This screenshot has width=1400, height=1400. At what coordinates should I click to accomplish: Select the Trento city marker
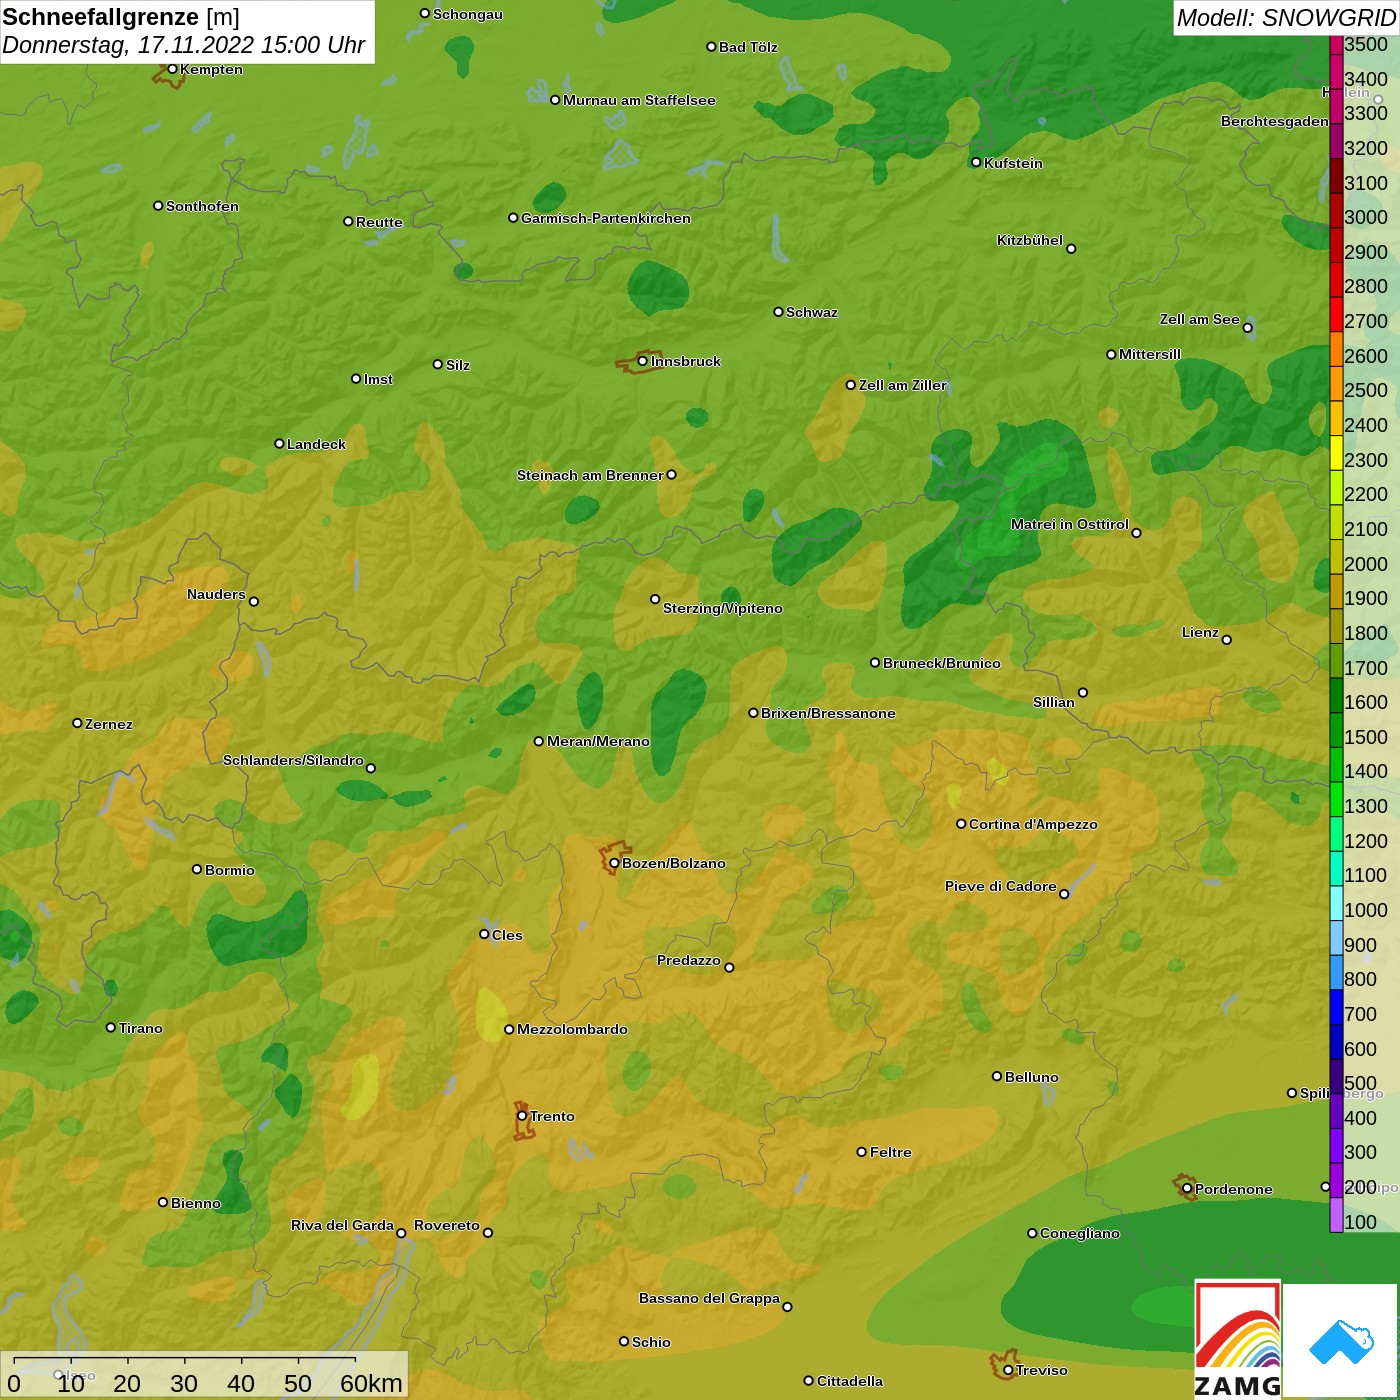point(522,1116)
